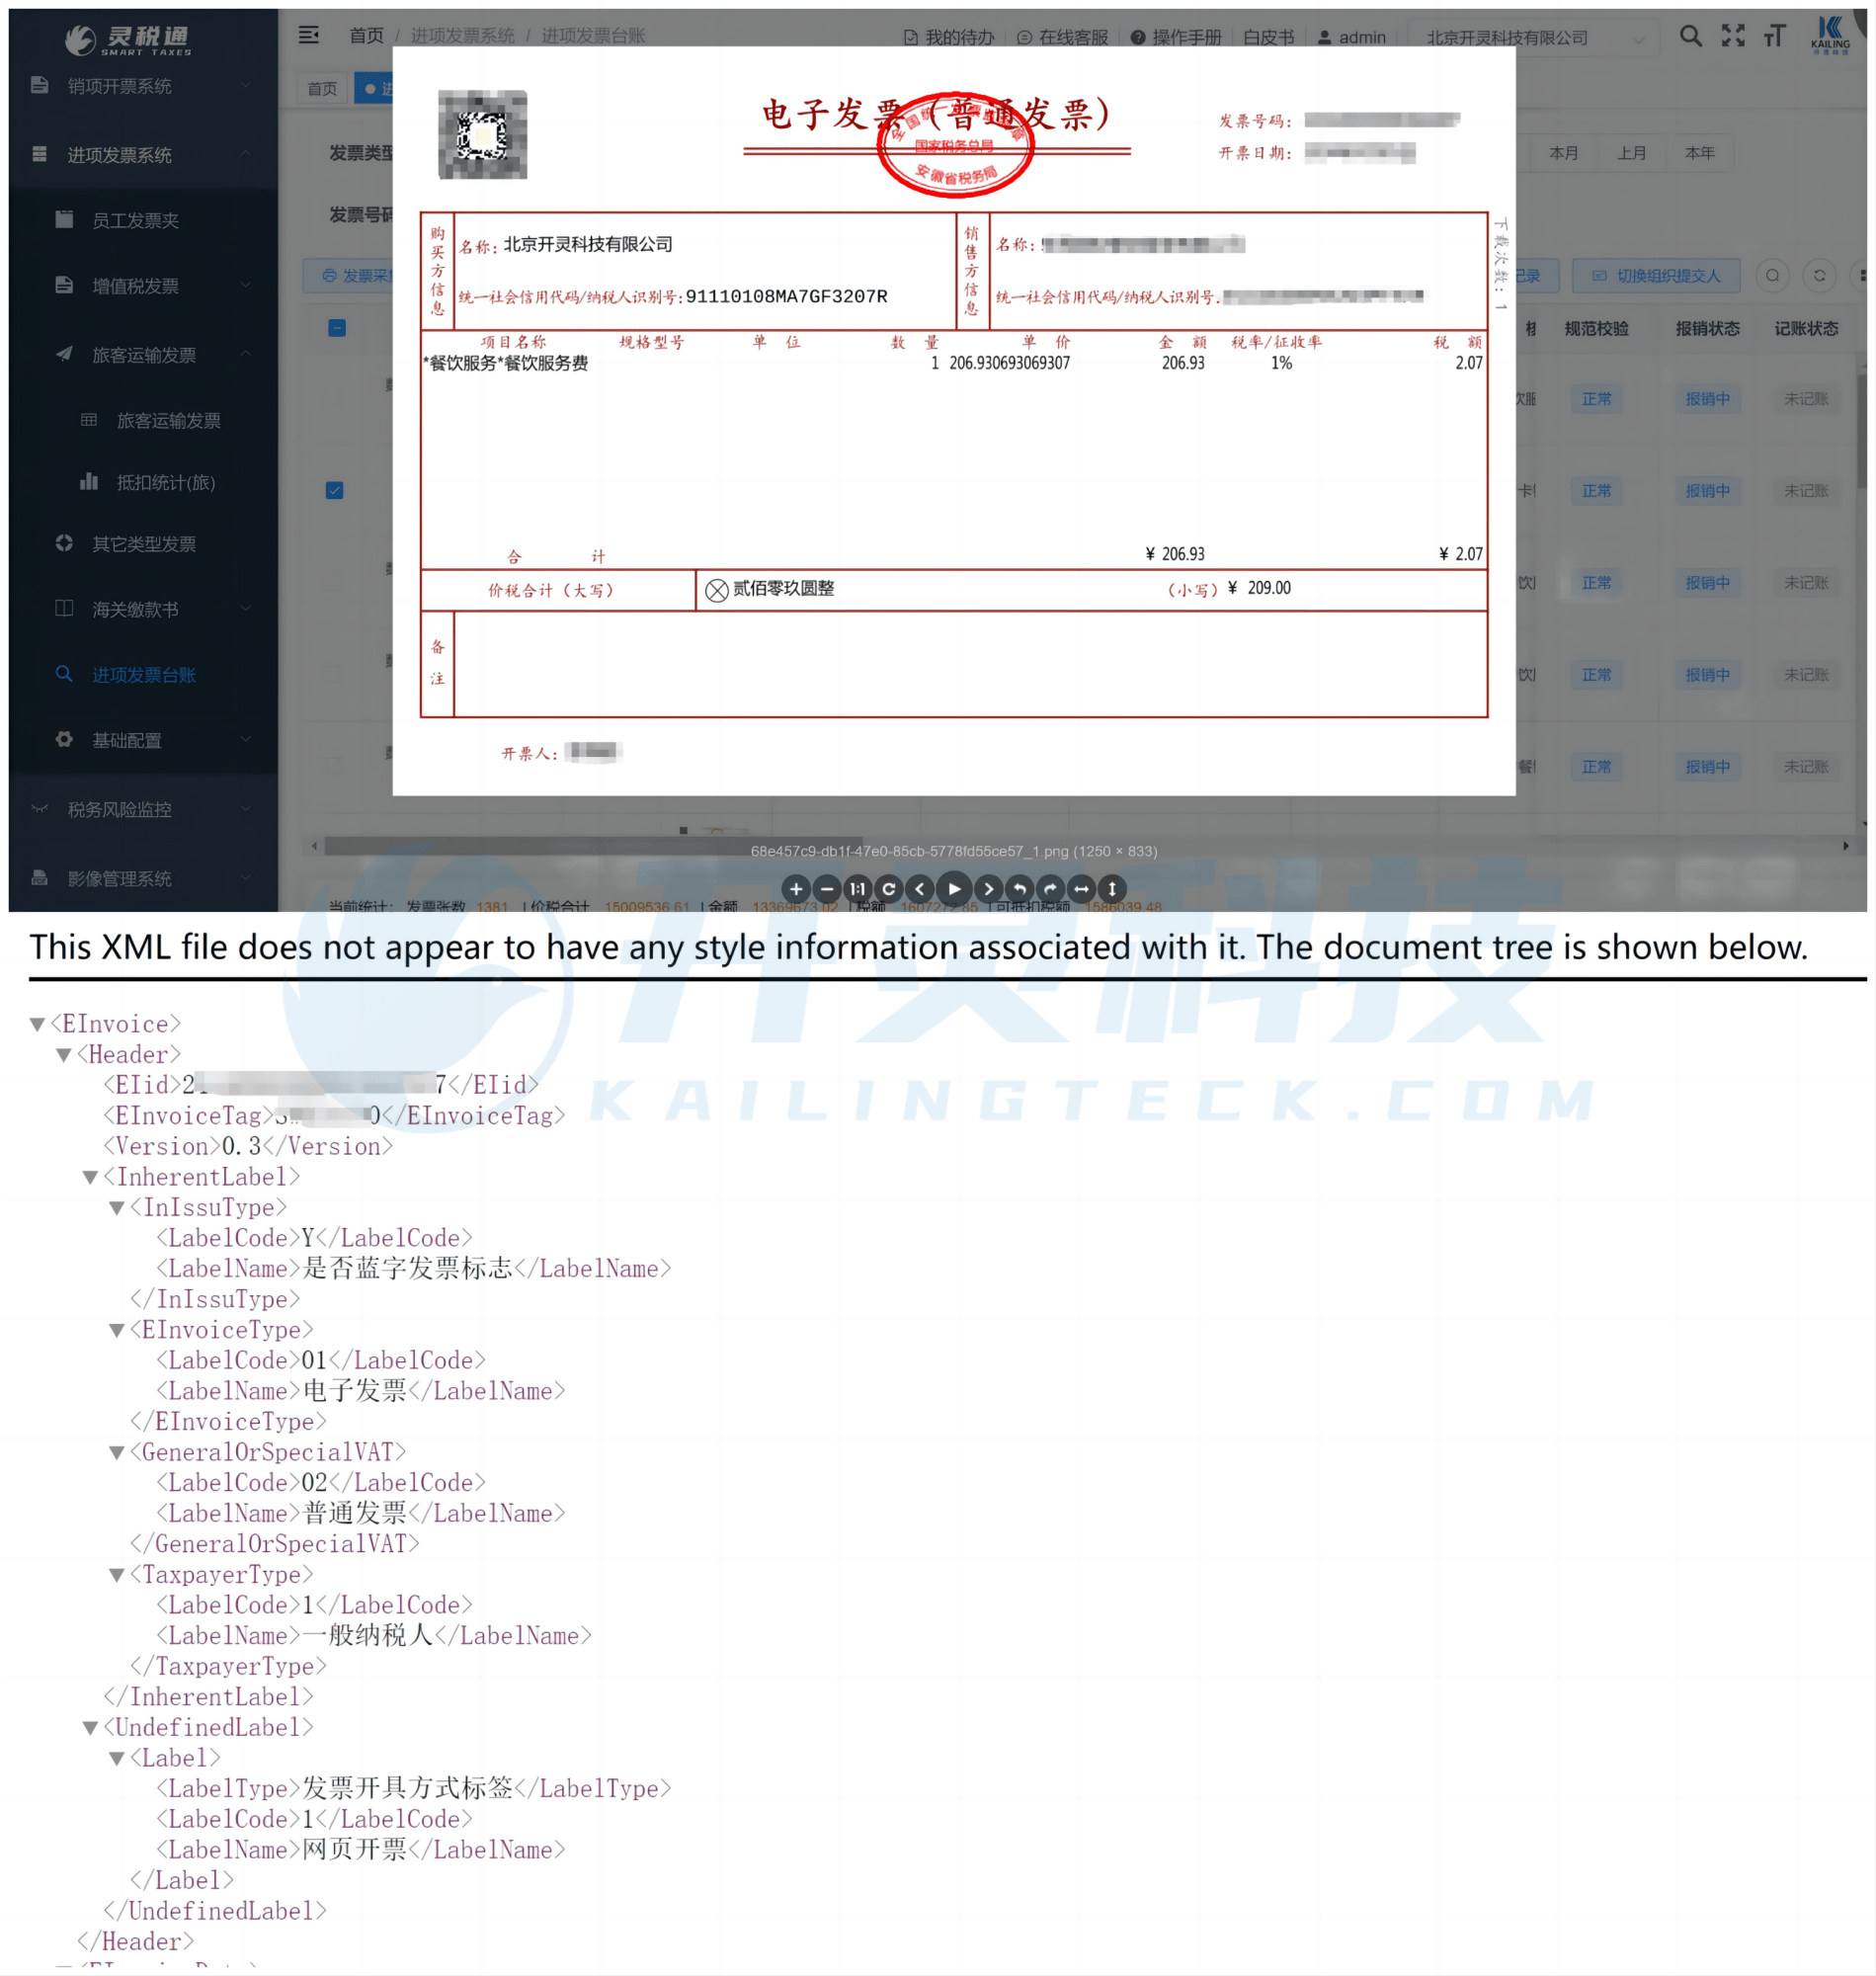Go to previous image in viewer
The width and height of the screenshot is (1876, 1976).
920,888
